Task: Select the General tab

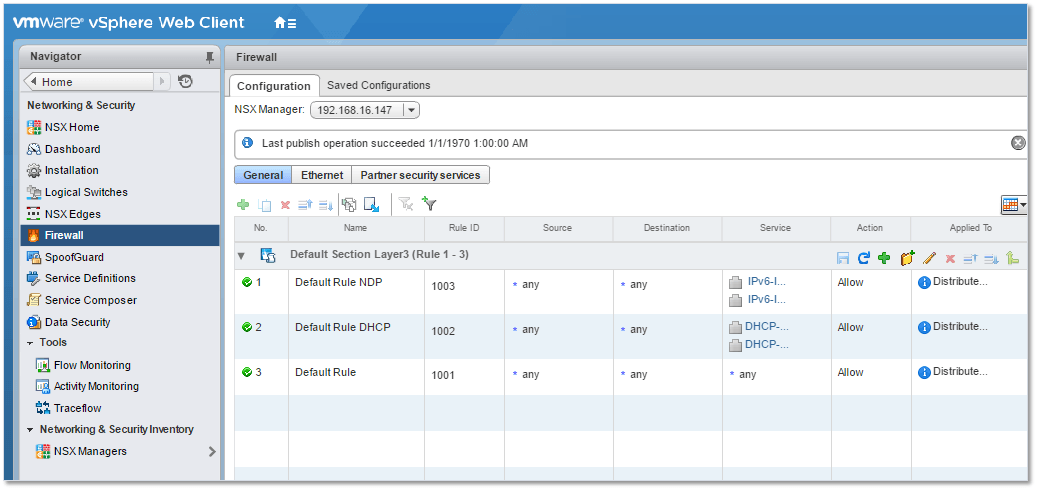Action: point(263,175)
